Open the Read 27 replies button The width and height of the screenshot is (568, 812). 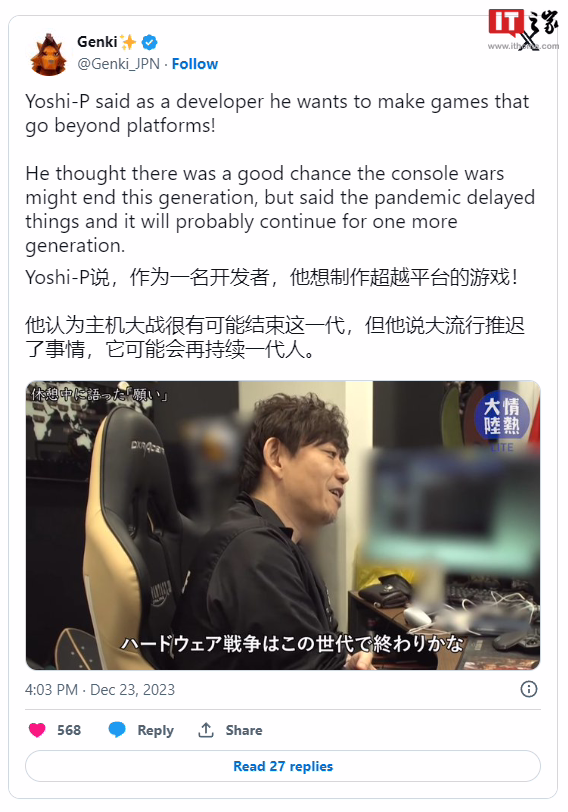(283, 766)
